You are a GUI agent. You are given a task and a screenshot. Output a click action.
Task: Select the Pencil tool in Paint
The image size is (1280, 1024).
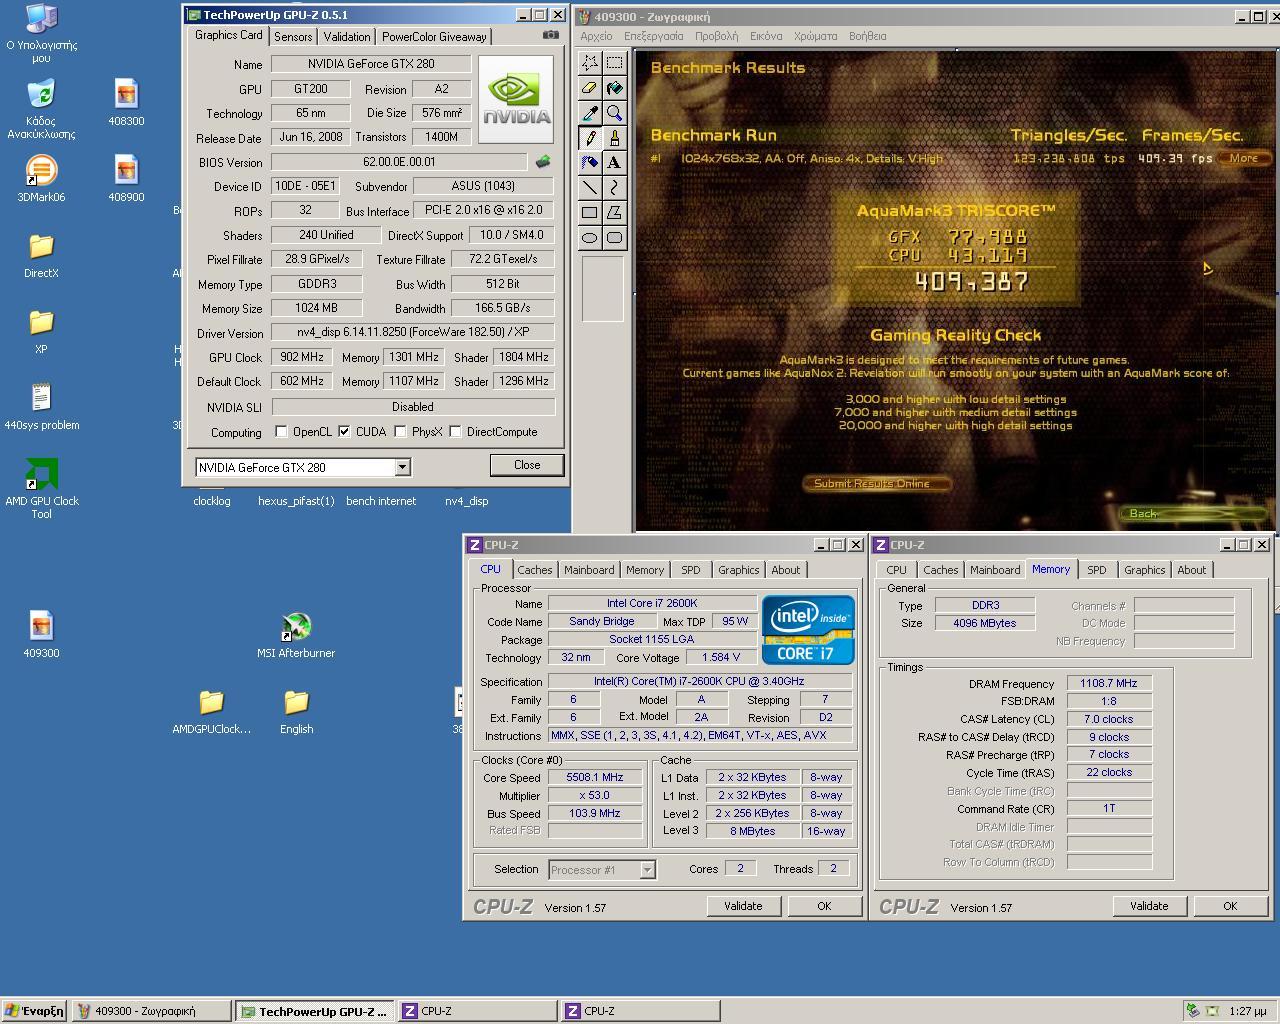pos(590,137)
